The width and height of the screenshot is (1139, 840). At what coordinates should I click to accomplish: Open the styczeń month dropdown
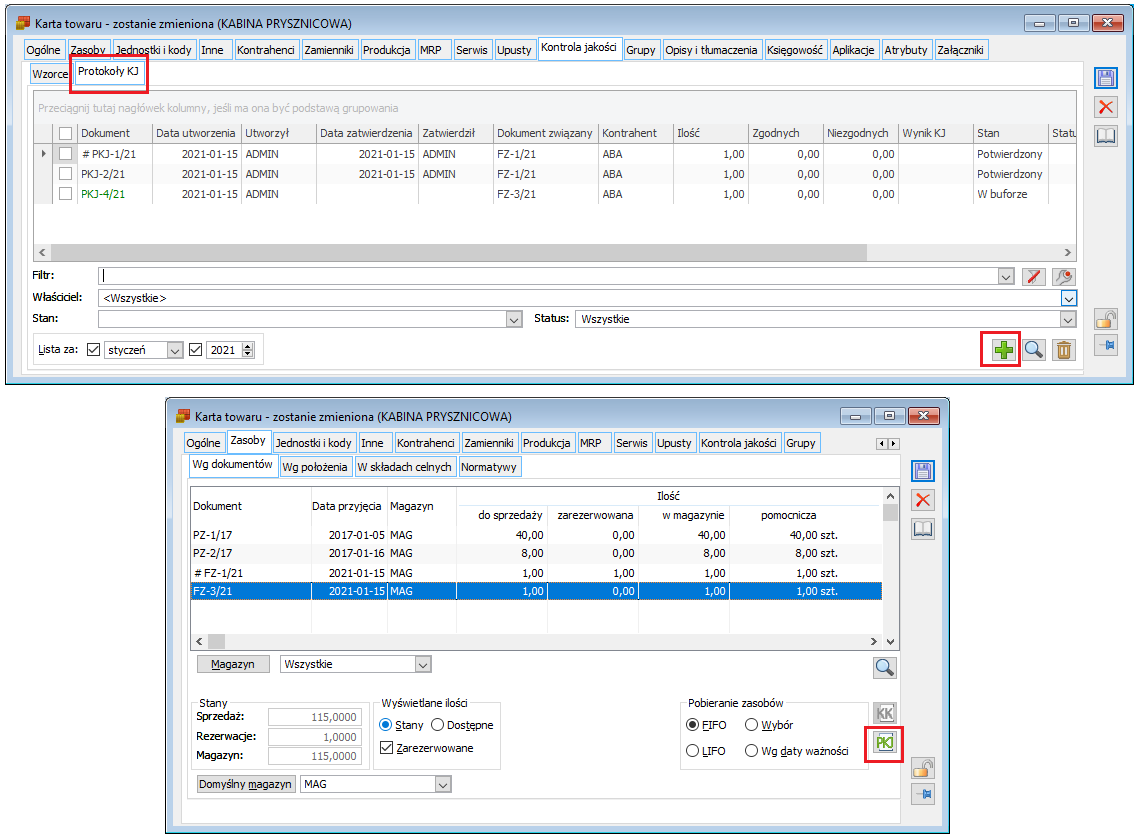click(174, 350)
